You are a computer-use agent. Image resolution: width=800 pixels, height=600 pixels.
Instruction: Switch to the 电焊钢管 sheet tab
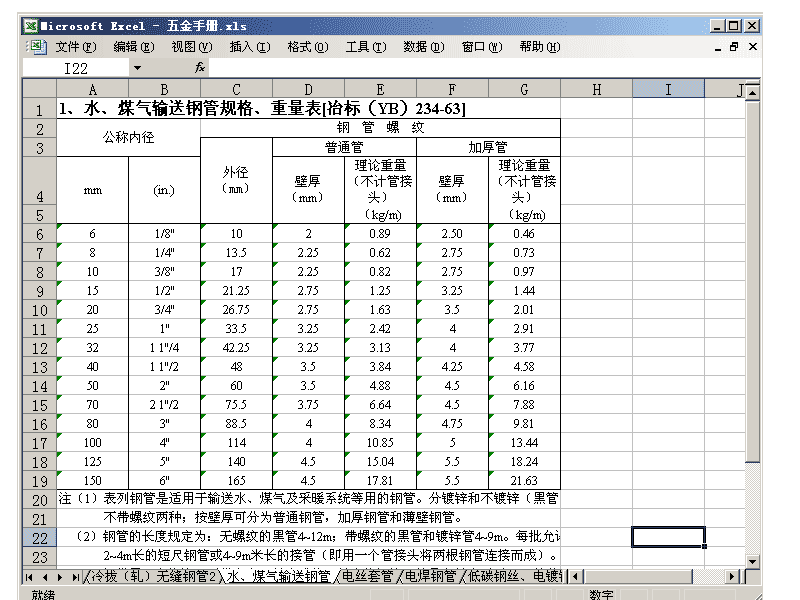point(431,576)
